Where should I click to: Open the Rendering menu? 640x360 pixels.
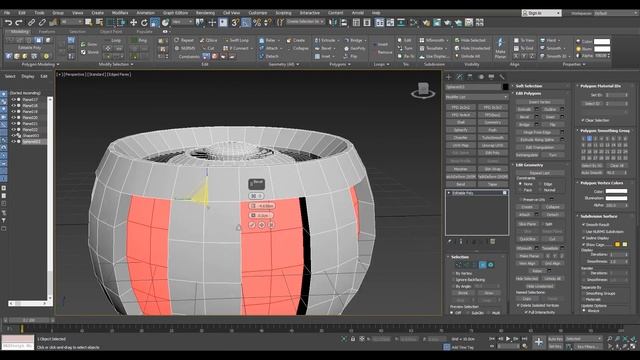pos(205,13)
